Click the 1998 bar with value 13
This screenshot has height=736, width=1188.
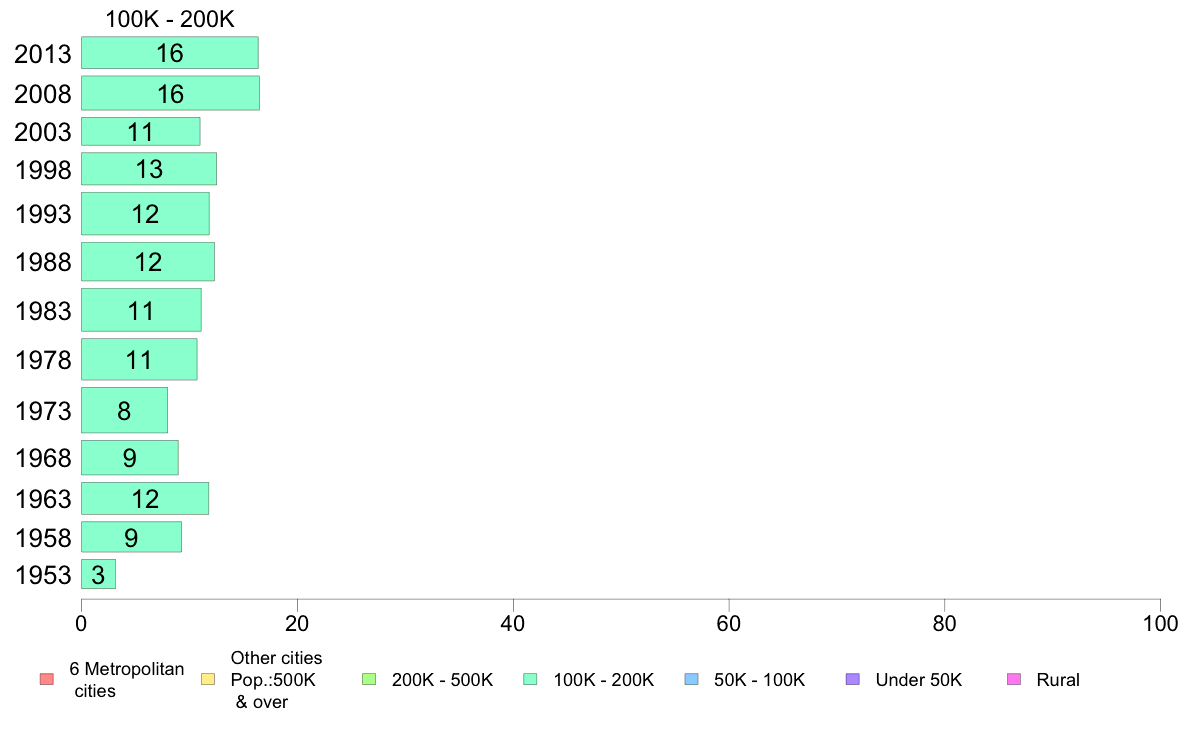149,169
